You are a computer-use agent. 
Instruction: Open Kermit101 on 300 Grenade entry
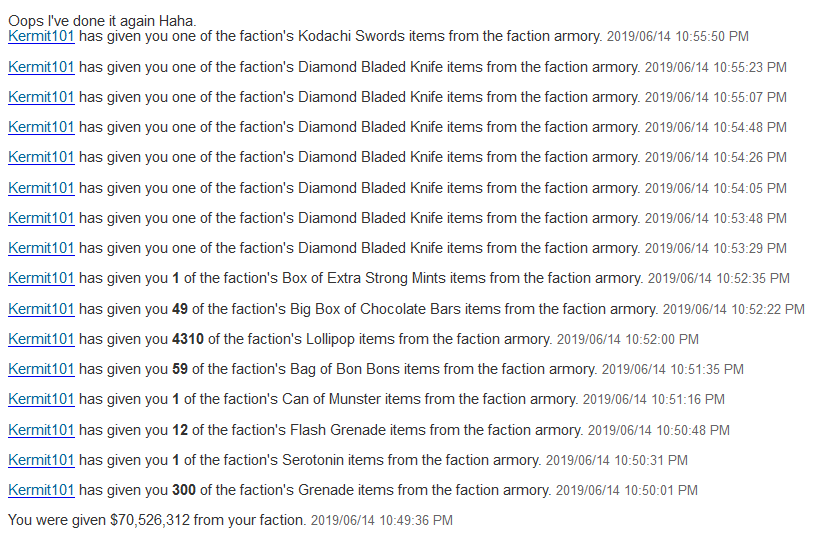pos(41,490)
